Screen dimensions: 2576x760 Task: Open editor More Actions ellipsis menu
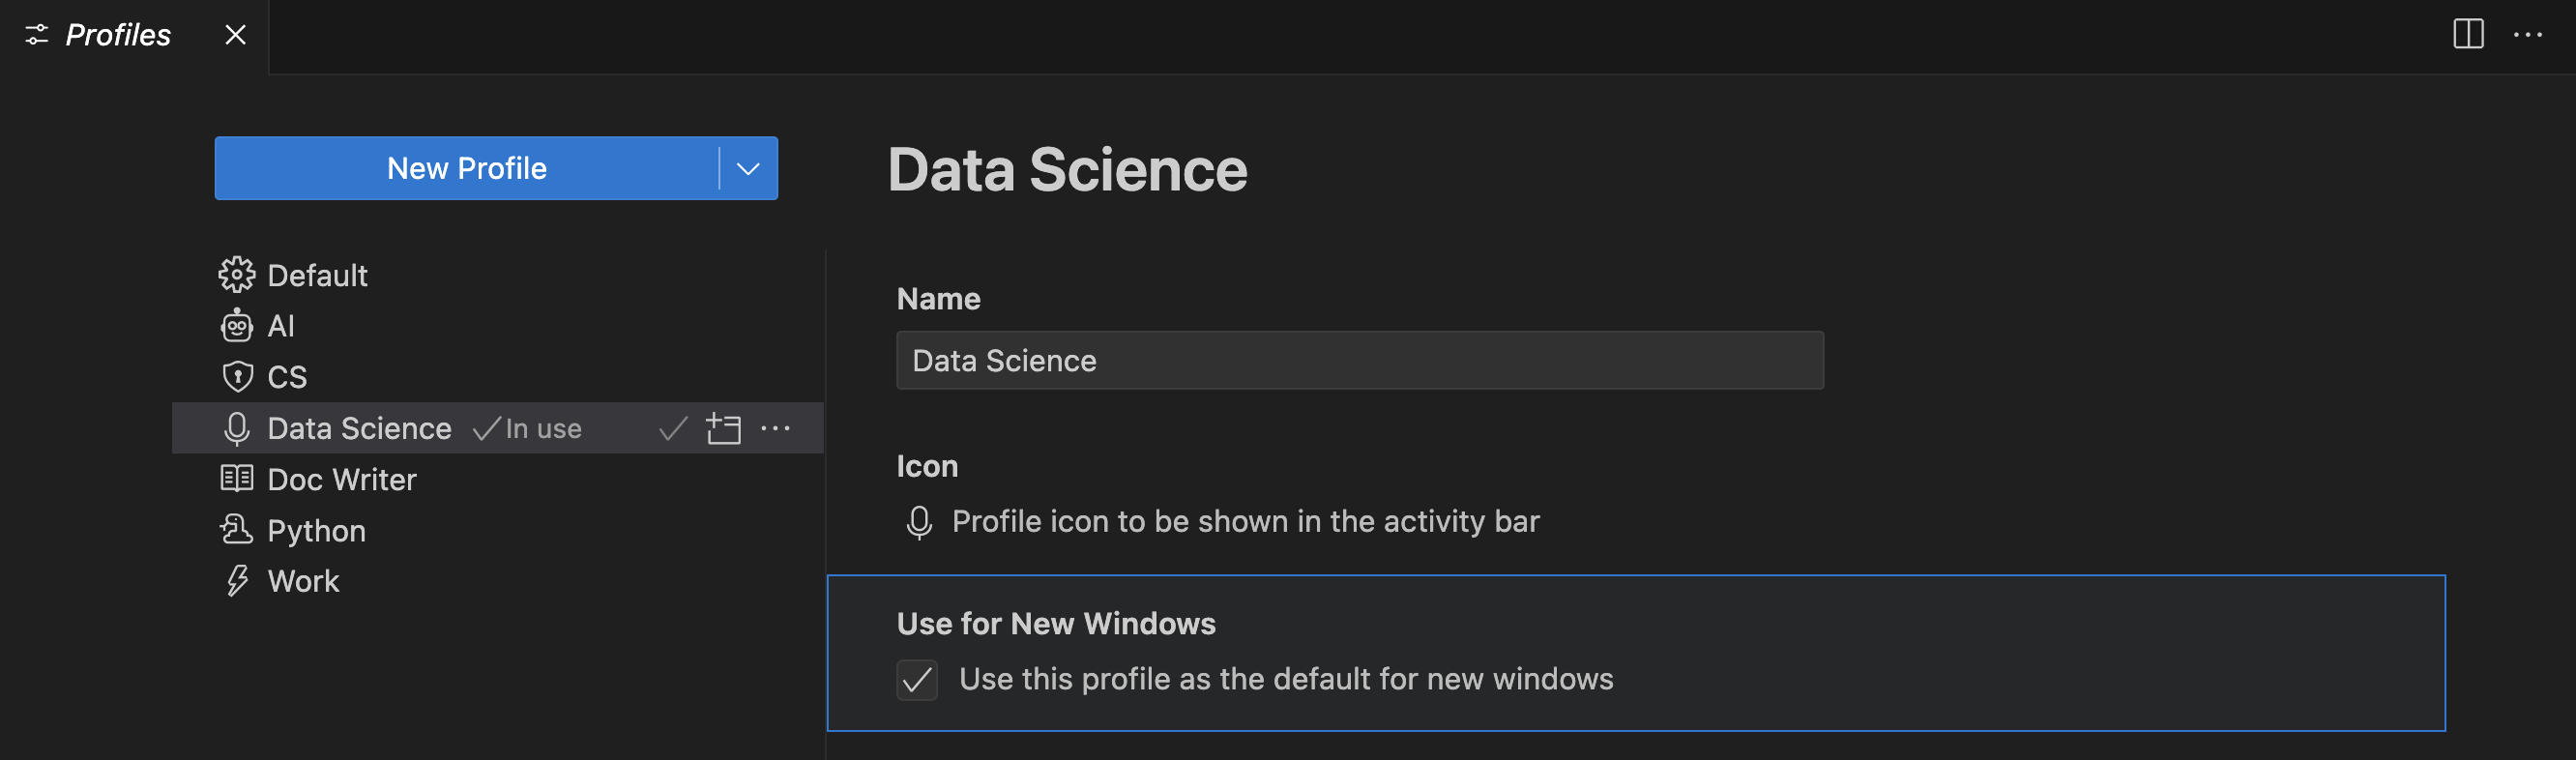click(x=2527, y=34)
